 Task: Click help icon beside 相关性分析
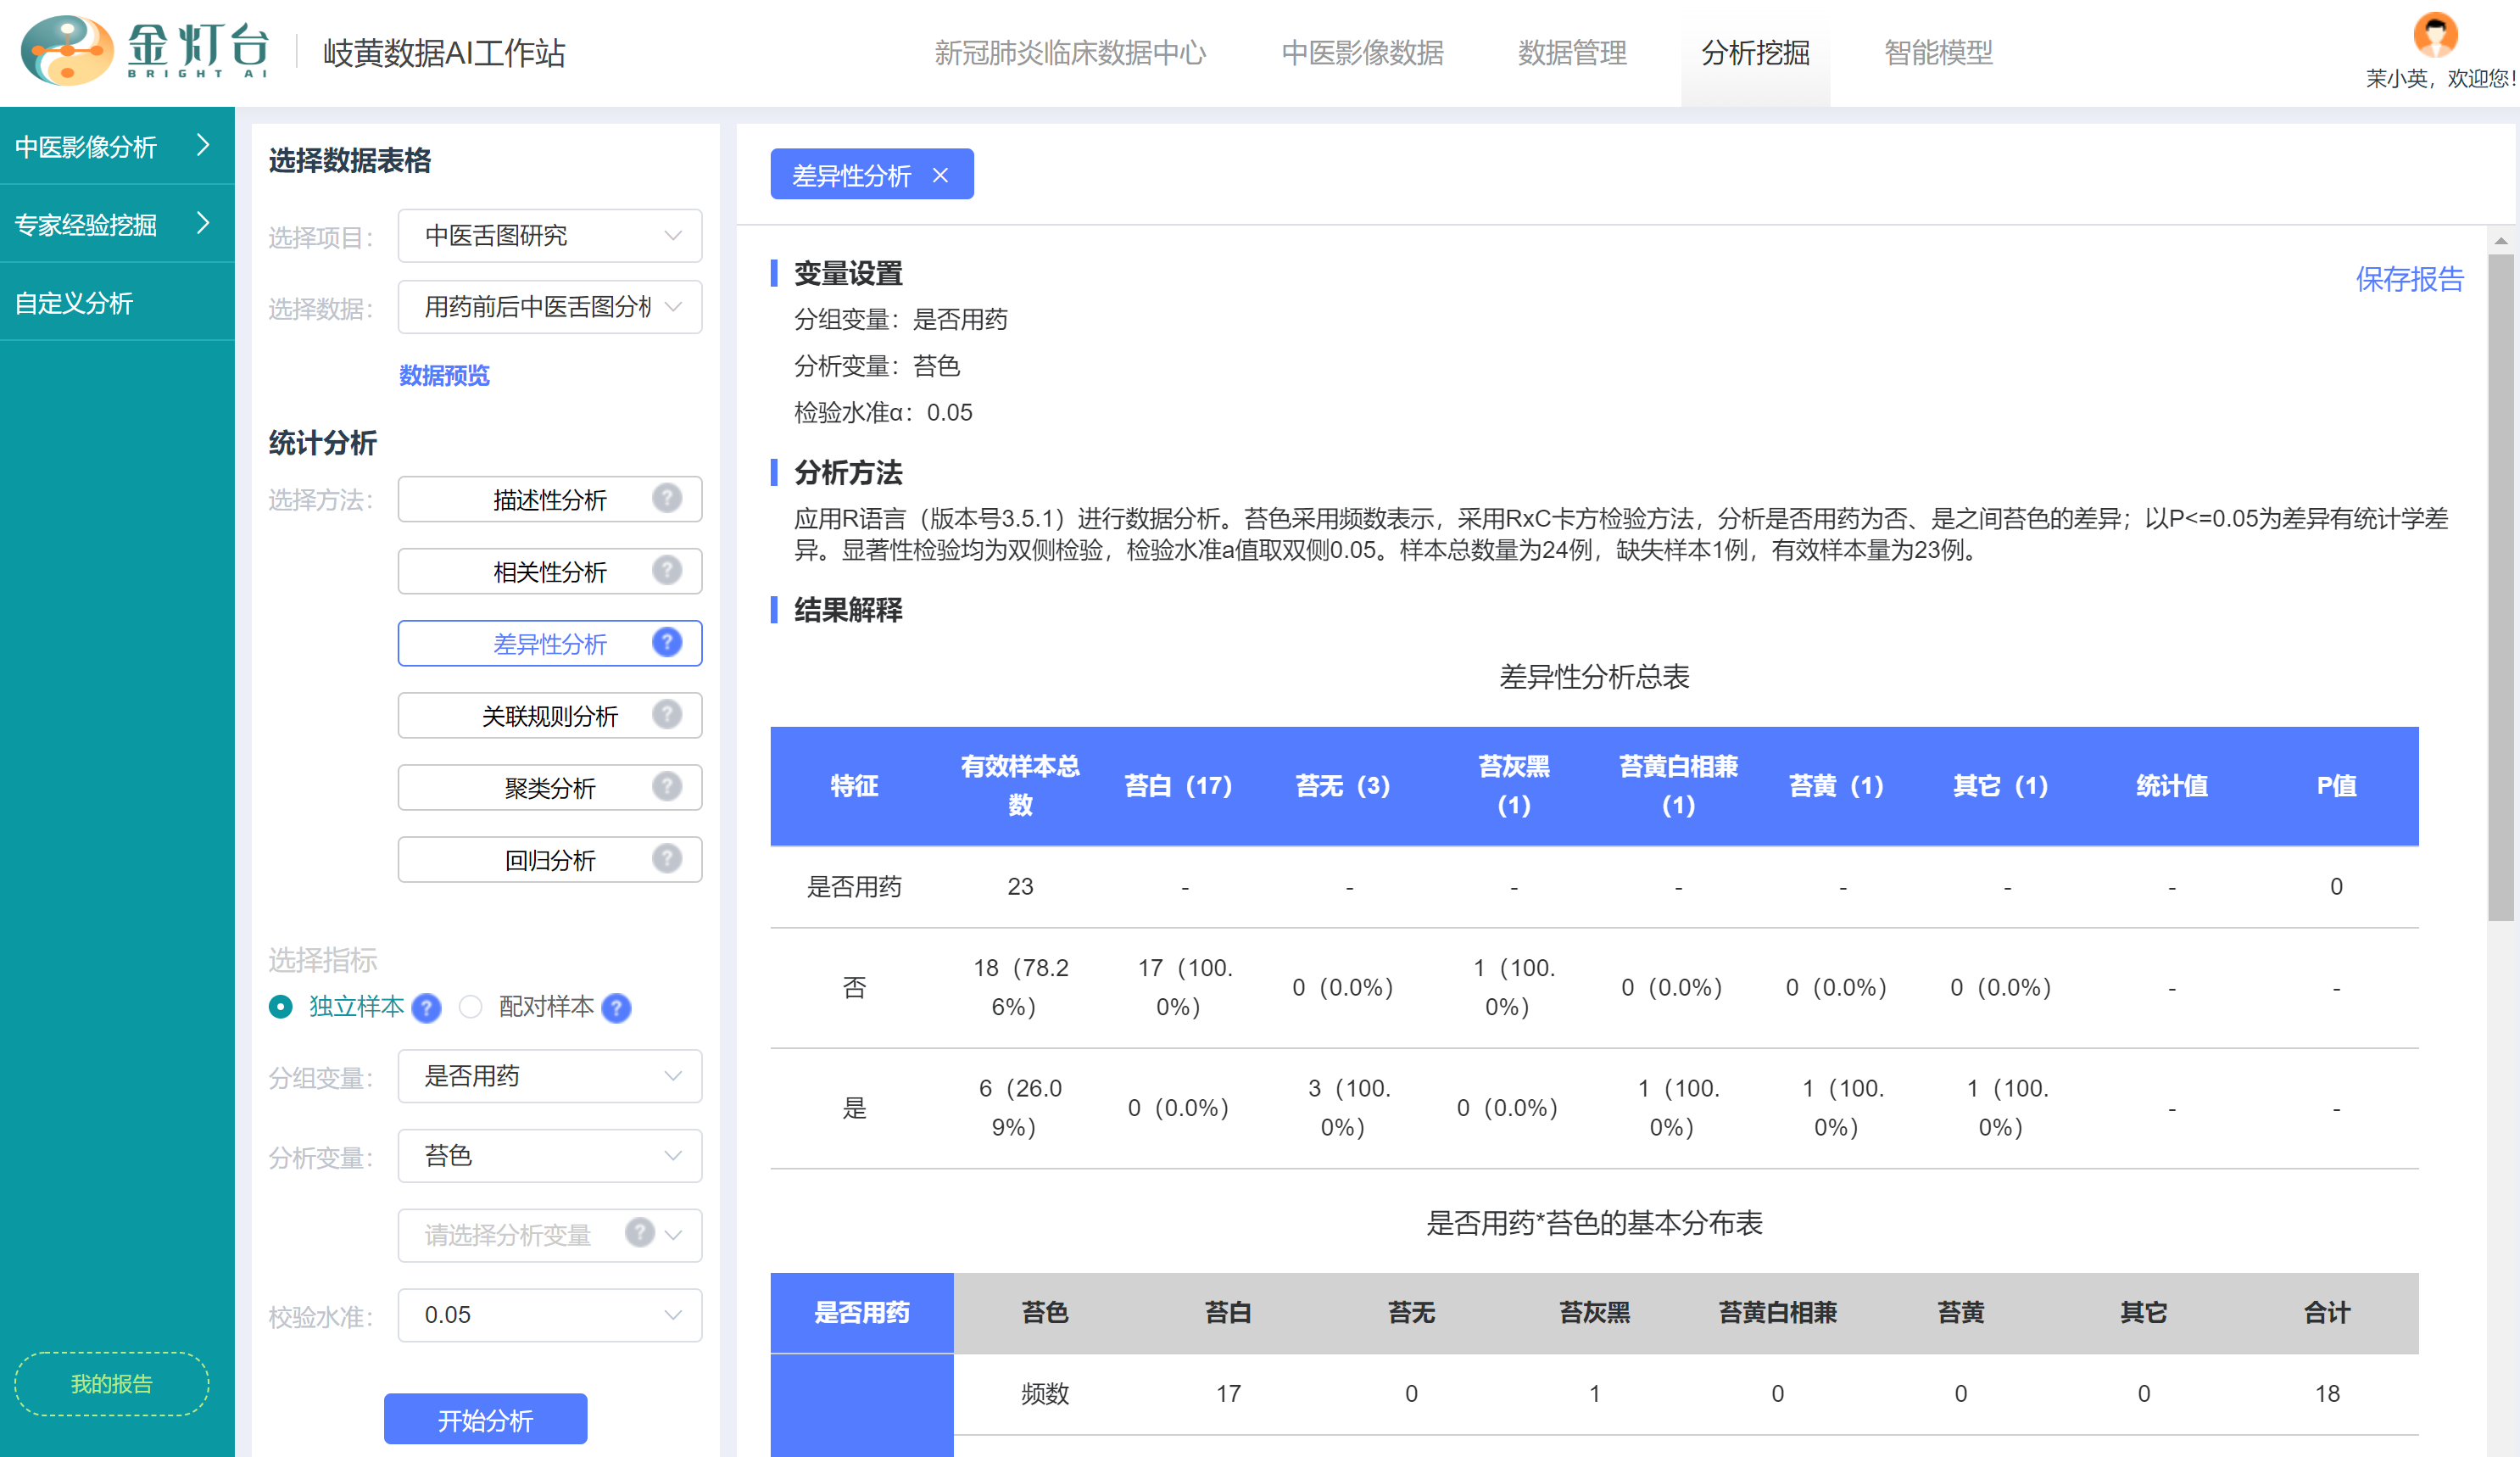tap(666, 570)
